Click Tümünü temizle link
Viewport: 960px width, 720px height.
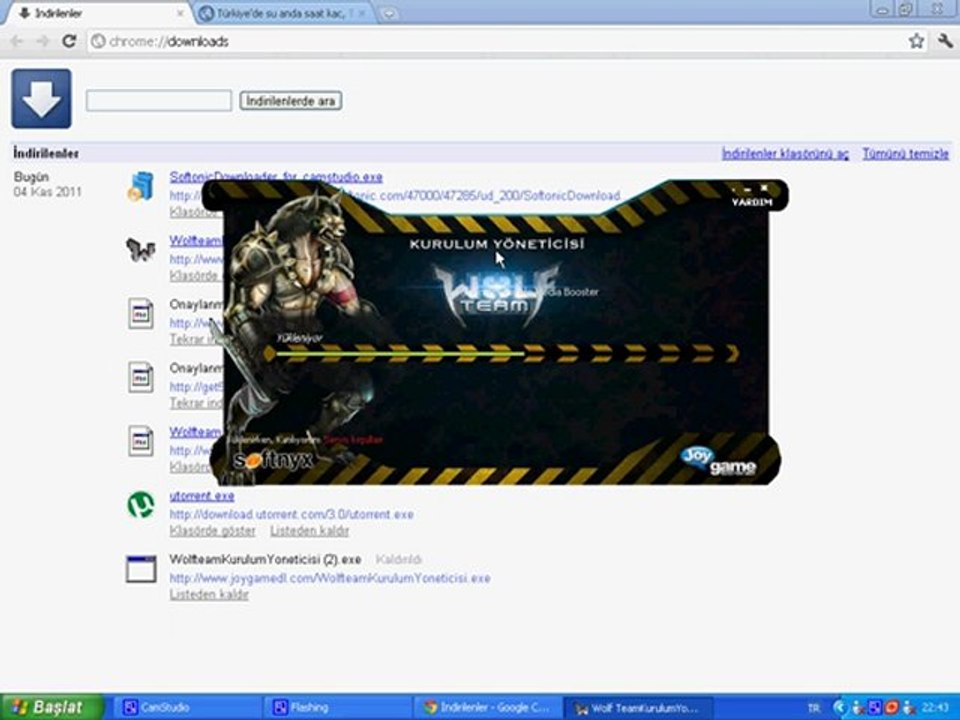(x=906, y=154)
